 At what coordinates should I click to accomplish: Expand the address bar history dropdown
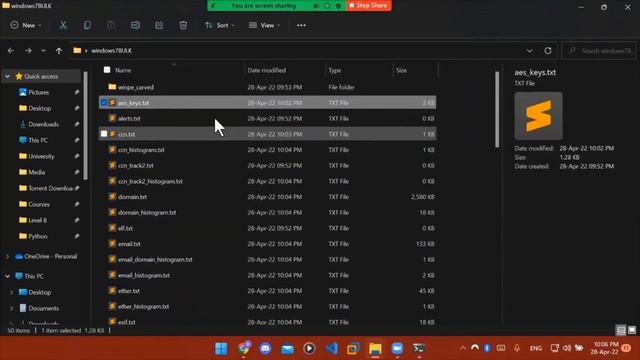click(529, 51)
